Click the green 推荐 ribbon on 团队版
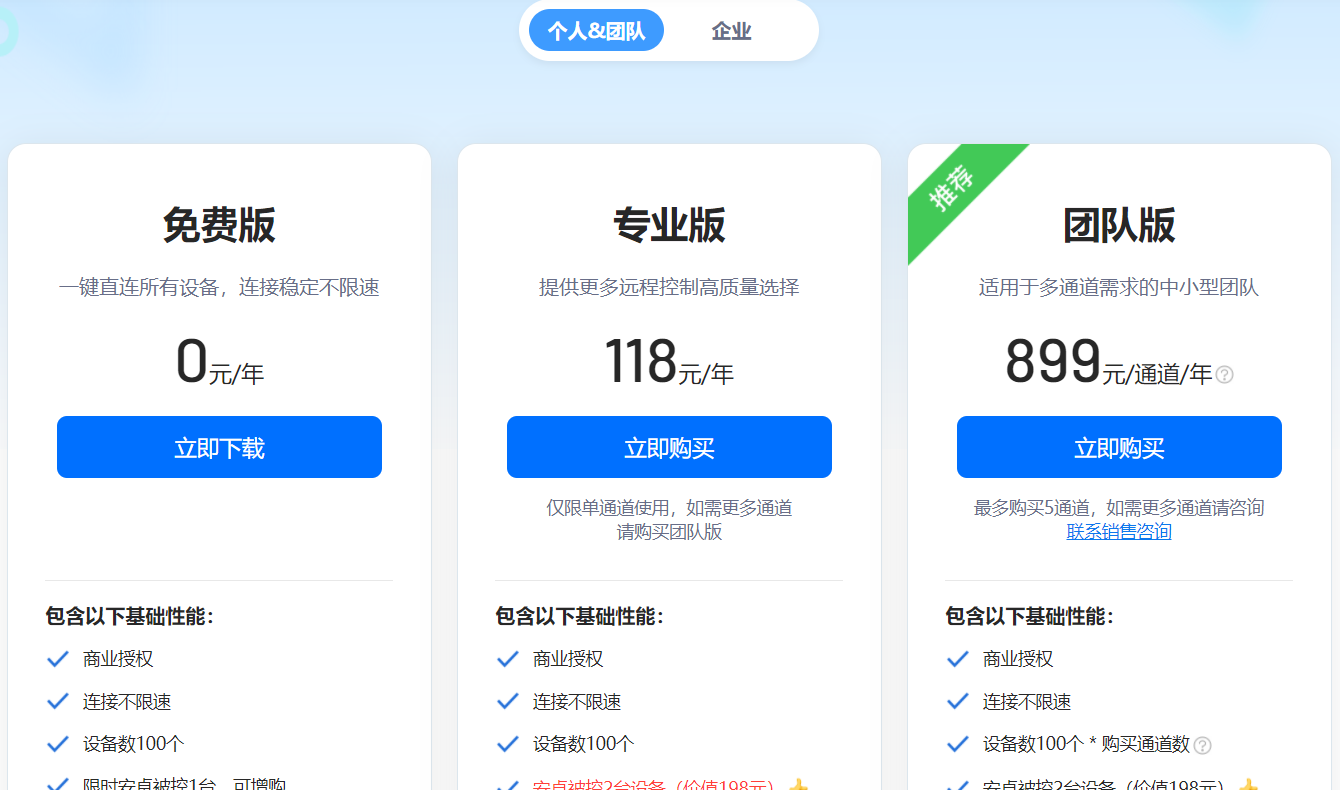 (953, 189)
